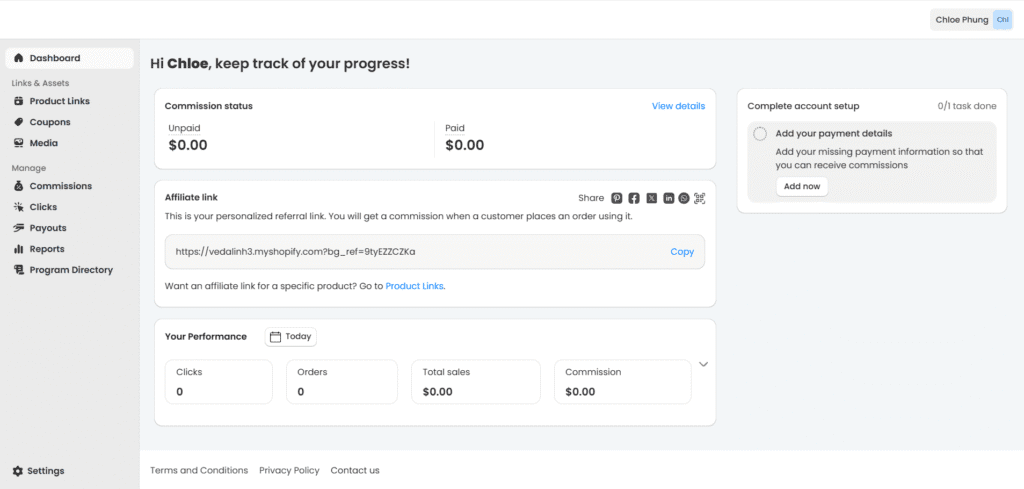Click the Commissions money bag icon
The image size is (1024, 489).
(18, 186)
